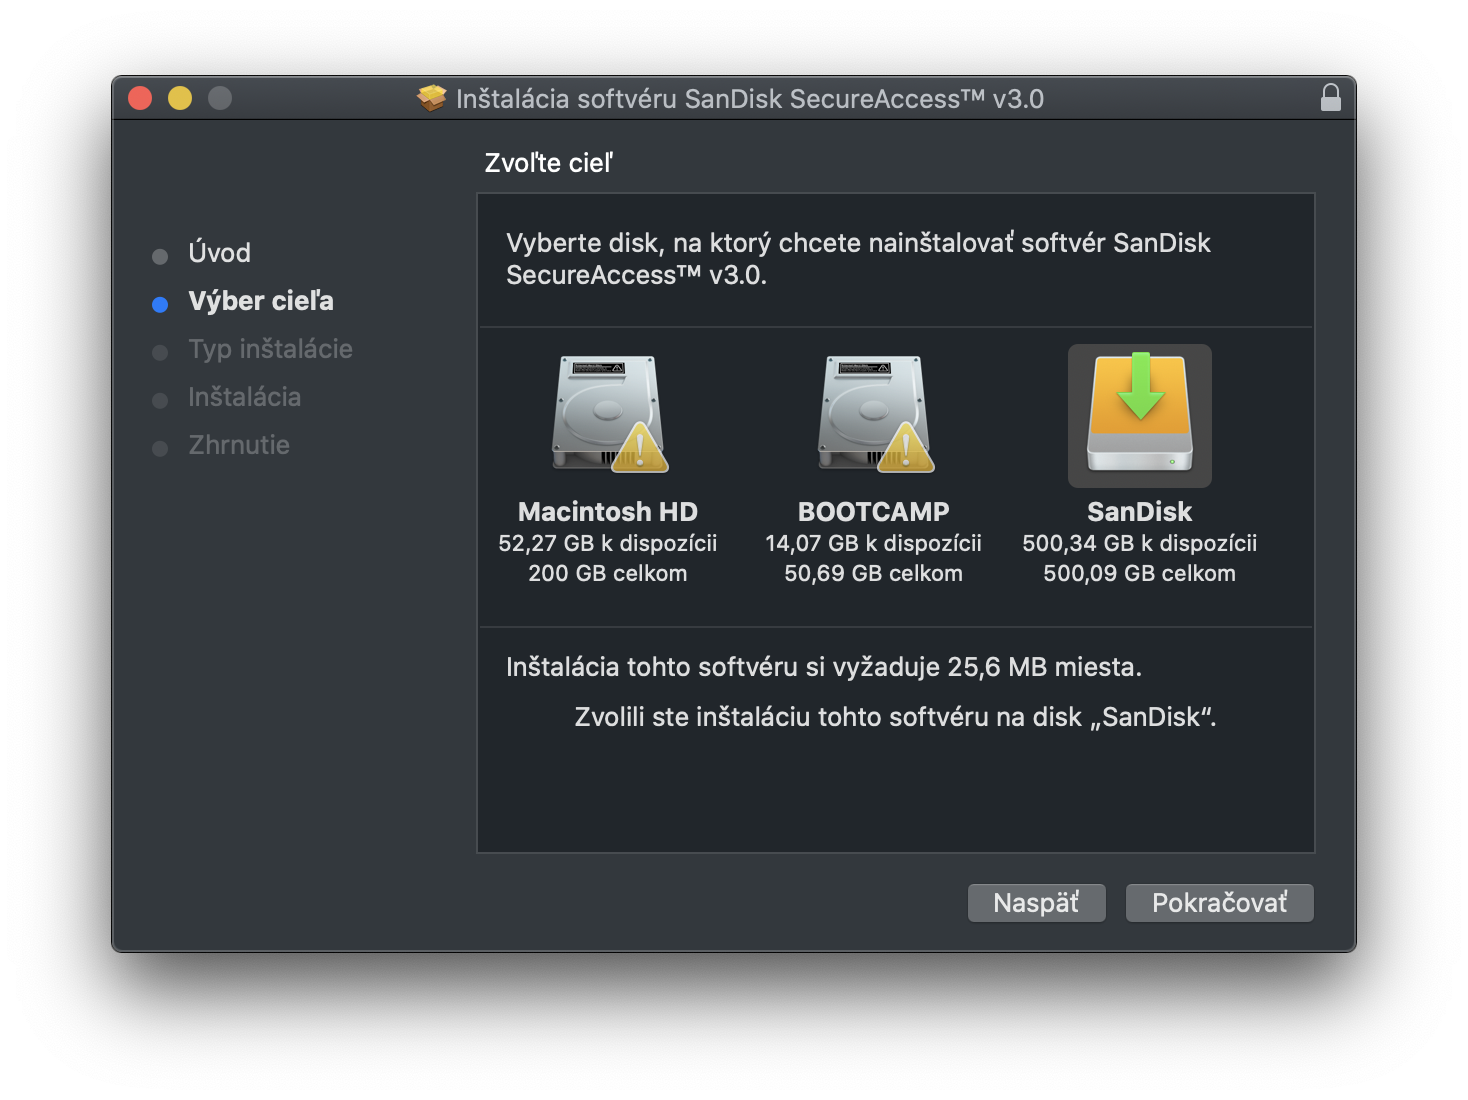Viewport: 1468px width, 1100px height.
Task: Select the Macintosh HD disk icon
Action: [x=609, y=414]
